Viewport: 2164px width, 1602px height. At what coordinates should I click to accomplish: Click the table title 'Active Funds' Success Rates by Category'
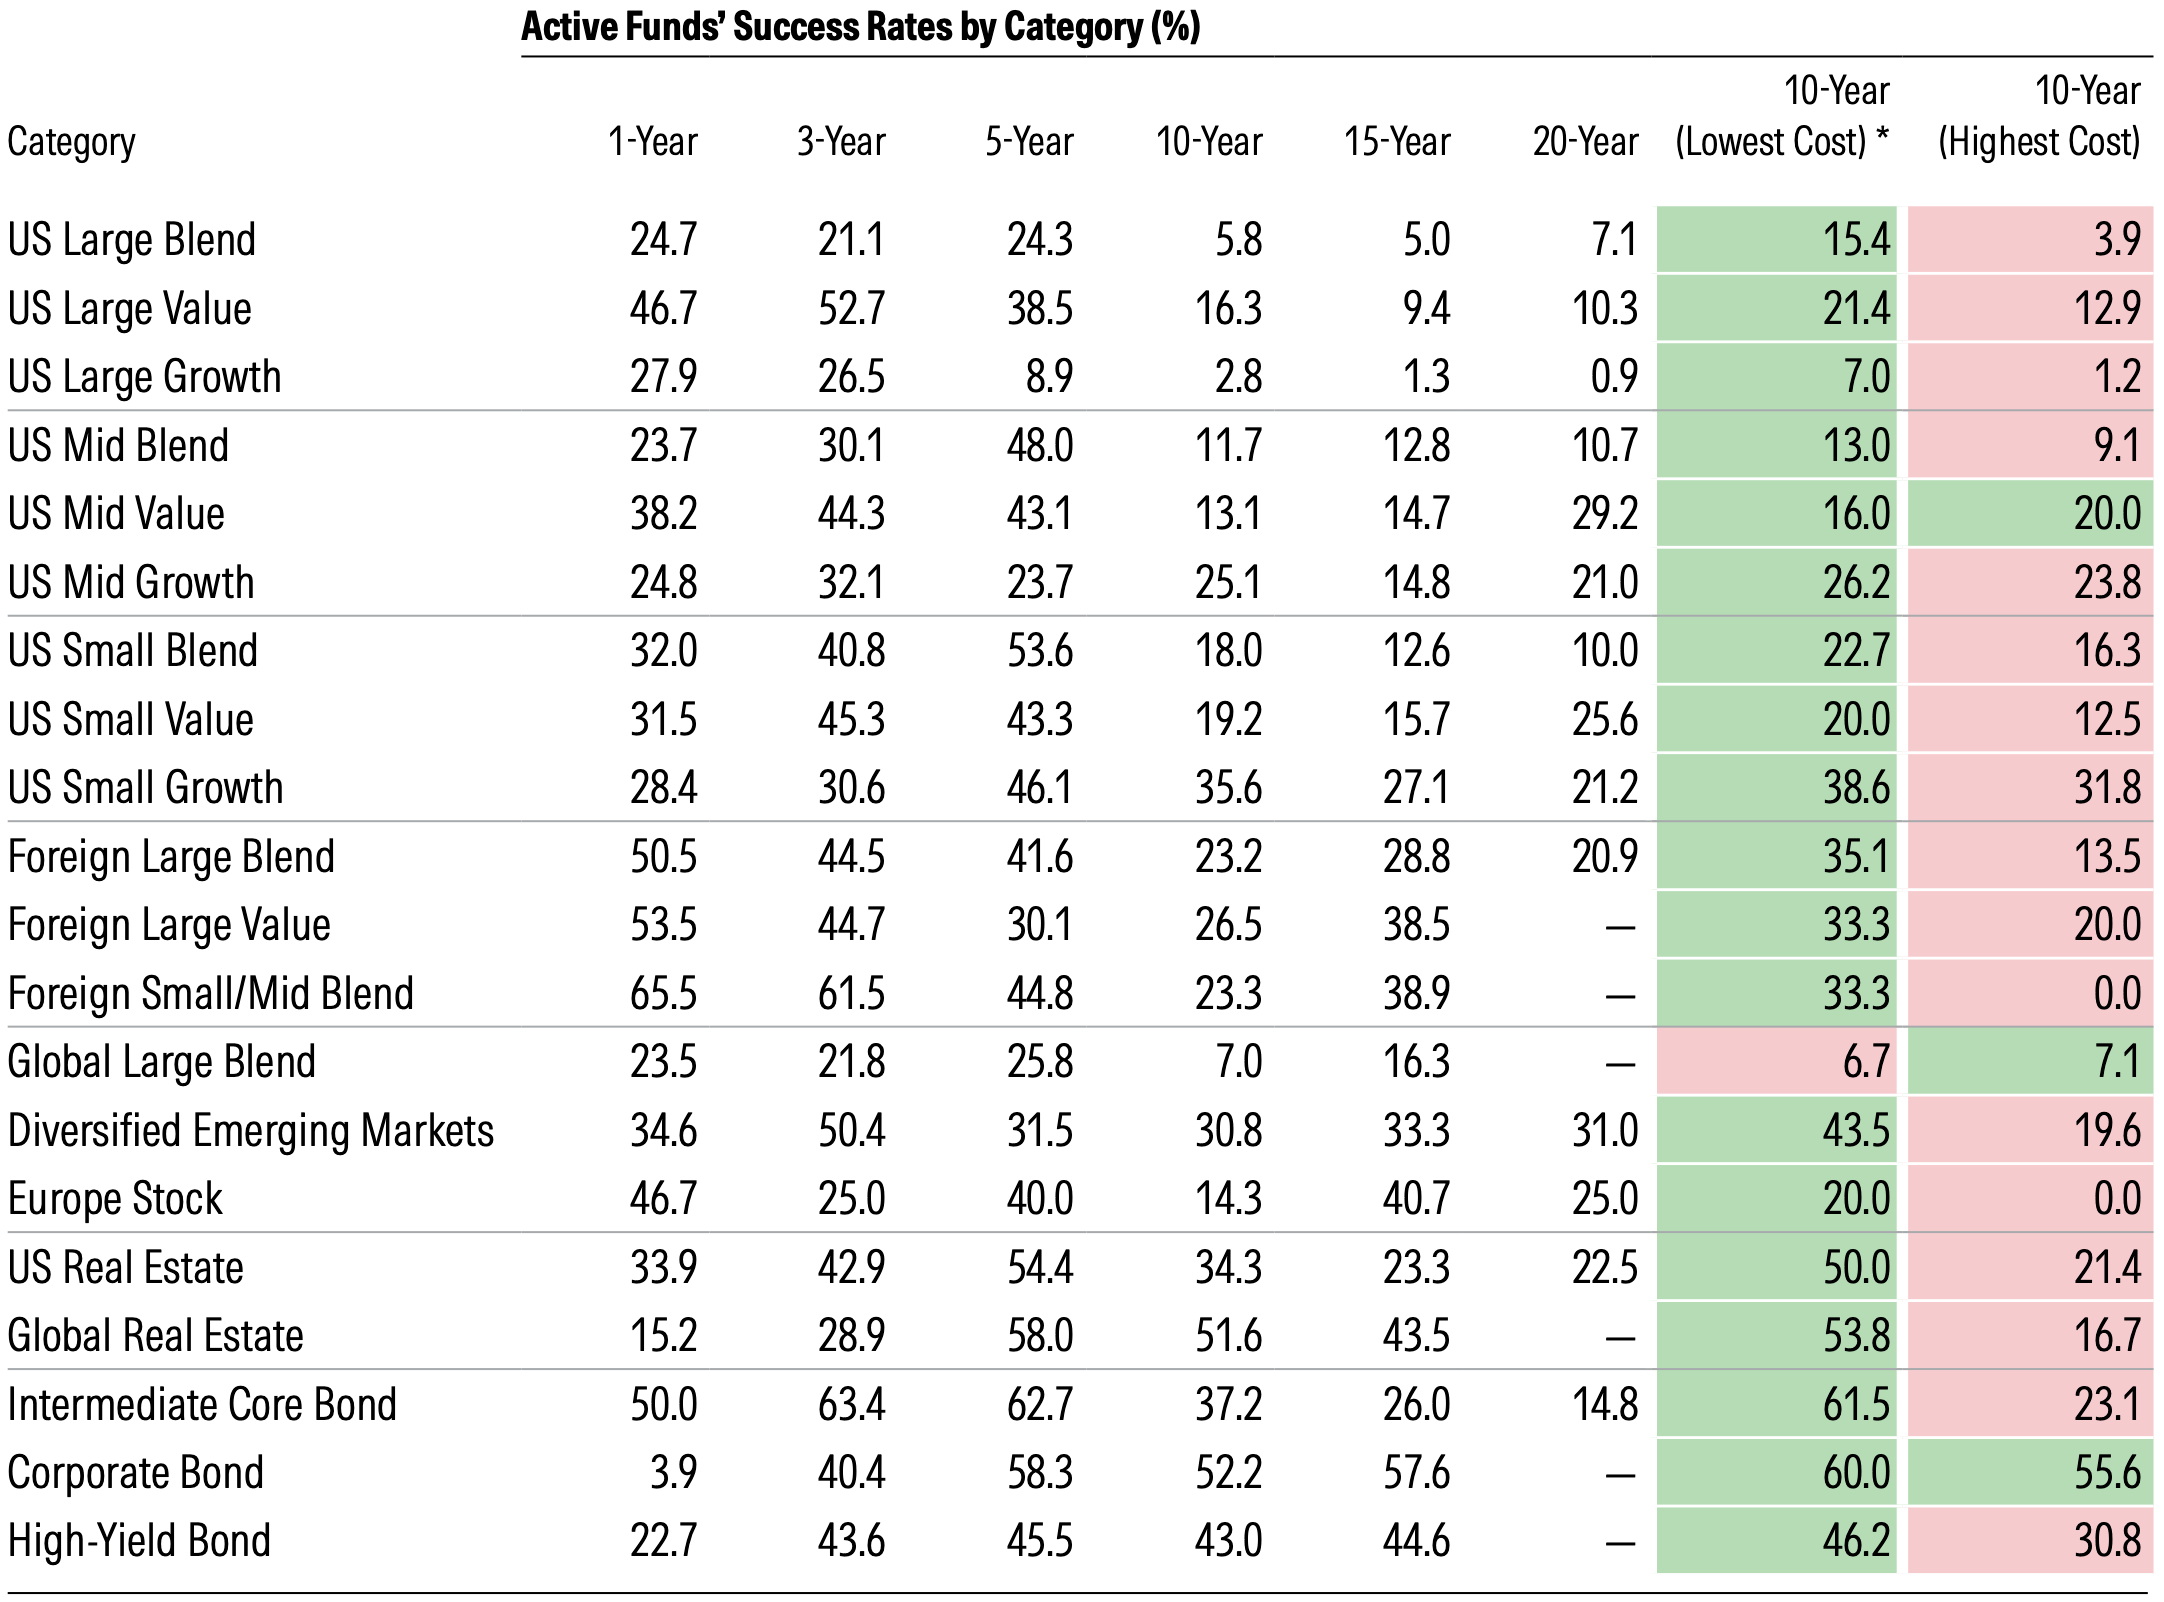[860, 27]
